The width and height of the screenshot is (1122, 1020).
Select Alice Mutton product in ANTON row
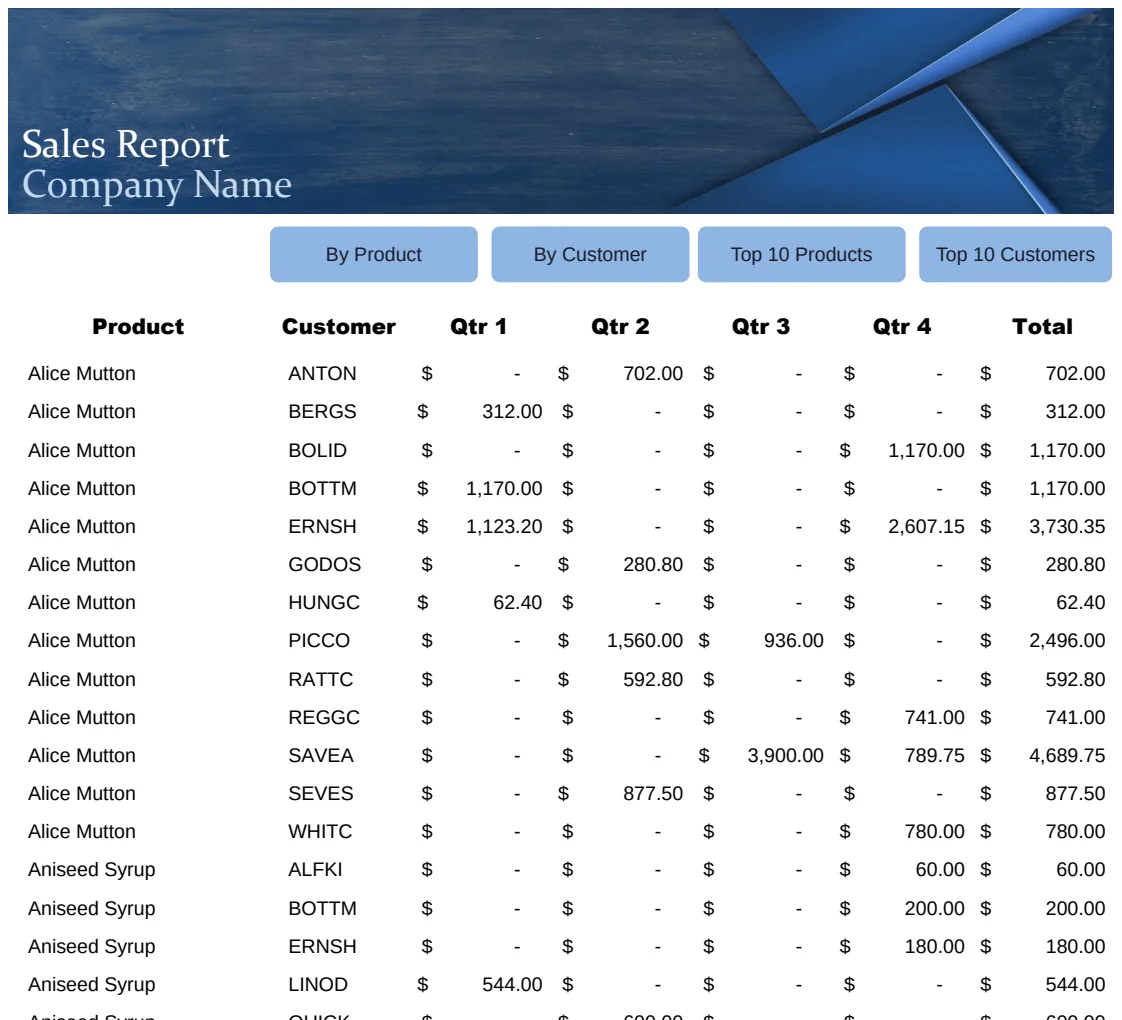pos(82,374)
